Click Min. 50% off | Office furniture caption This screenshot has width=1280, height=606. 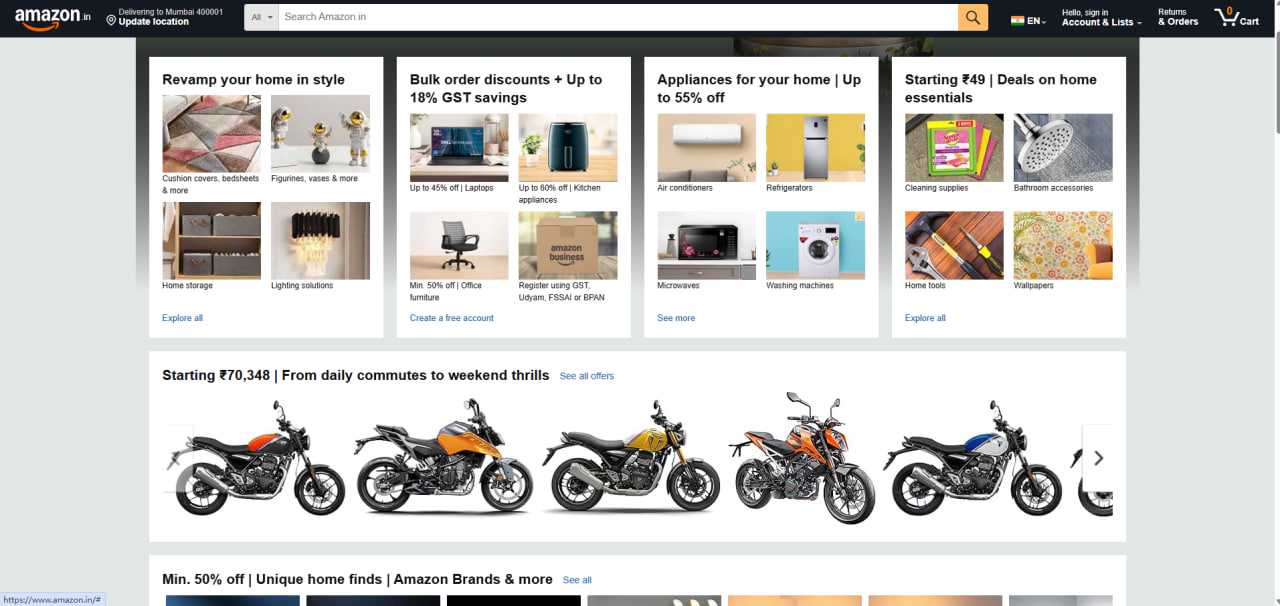pyautogui.click(x=446, y=291)
